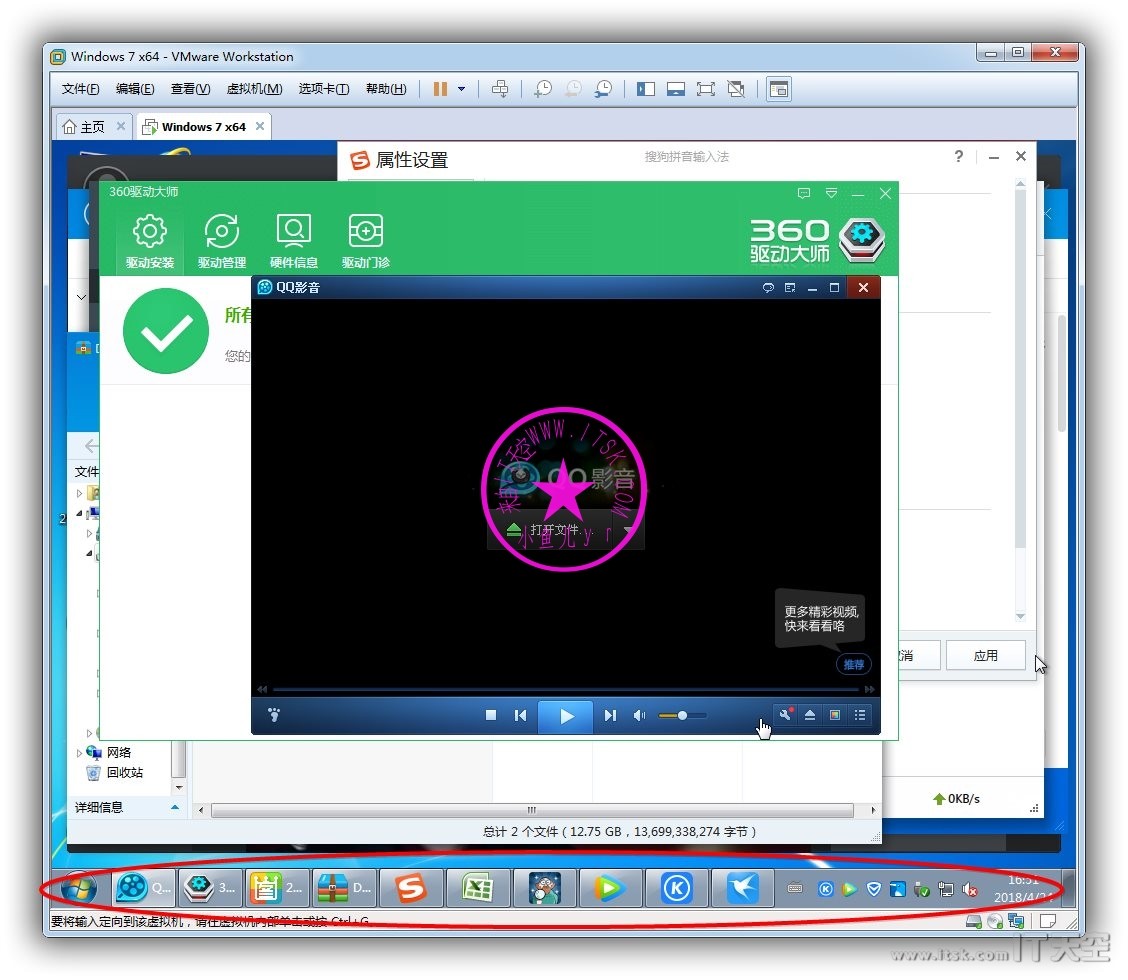The image size is (1128, 980).
Task: Toggle VMware pause virtual machine button
Action: point(440,89)
